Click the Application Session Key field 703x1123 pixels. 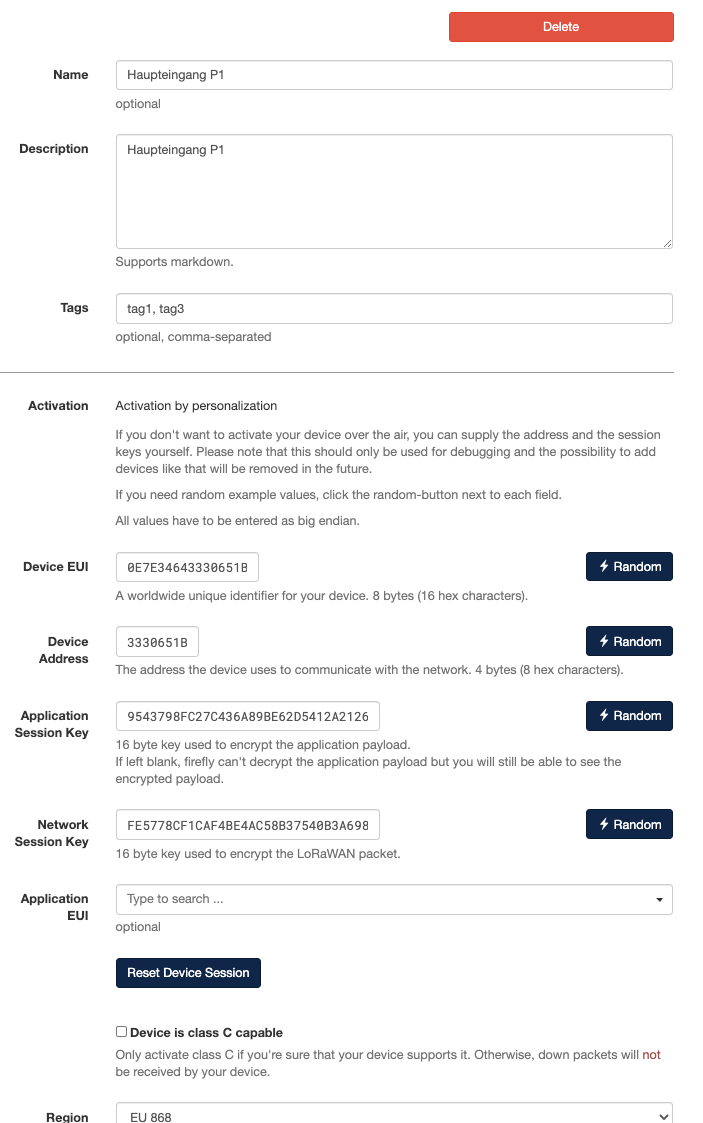pyautogui.click(x=247, y=716)
